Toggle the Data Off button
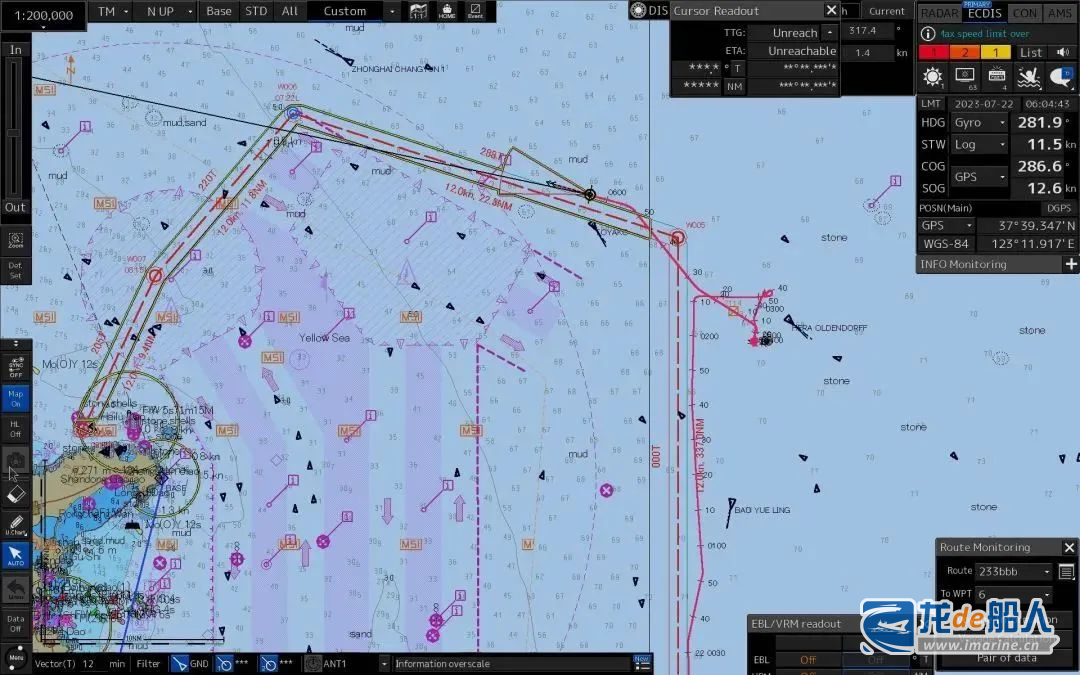1080x675 pixels. point(15,623)
